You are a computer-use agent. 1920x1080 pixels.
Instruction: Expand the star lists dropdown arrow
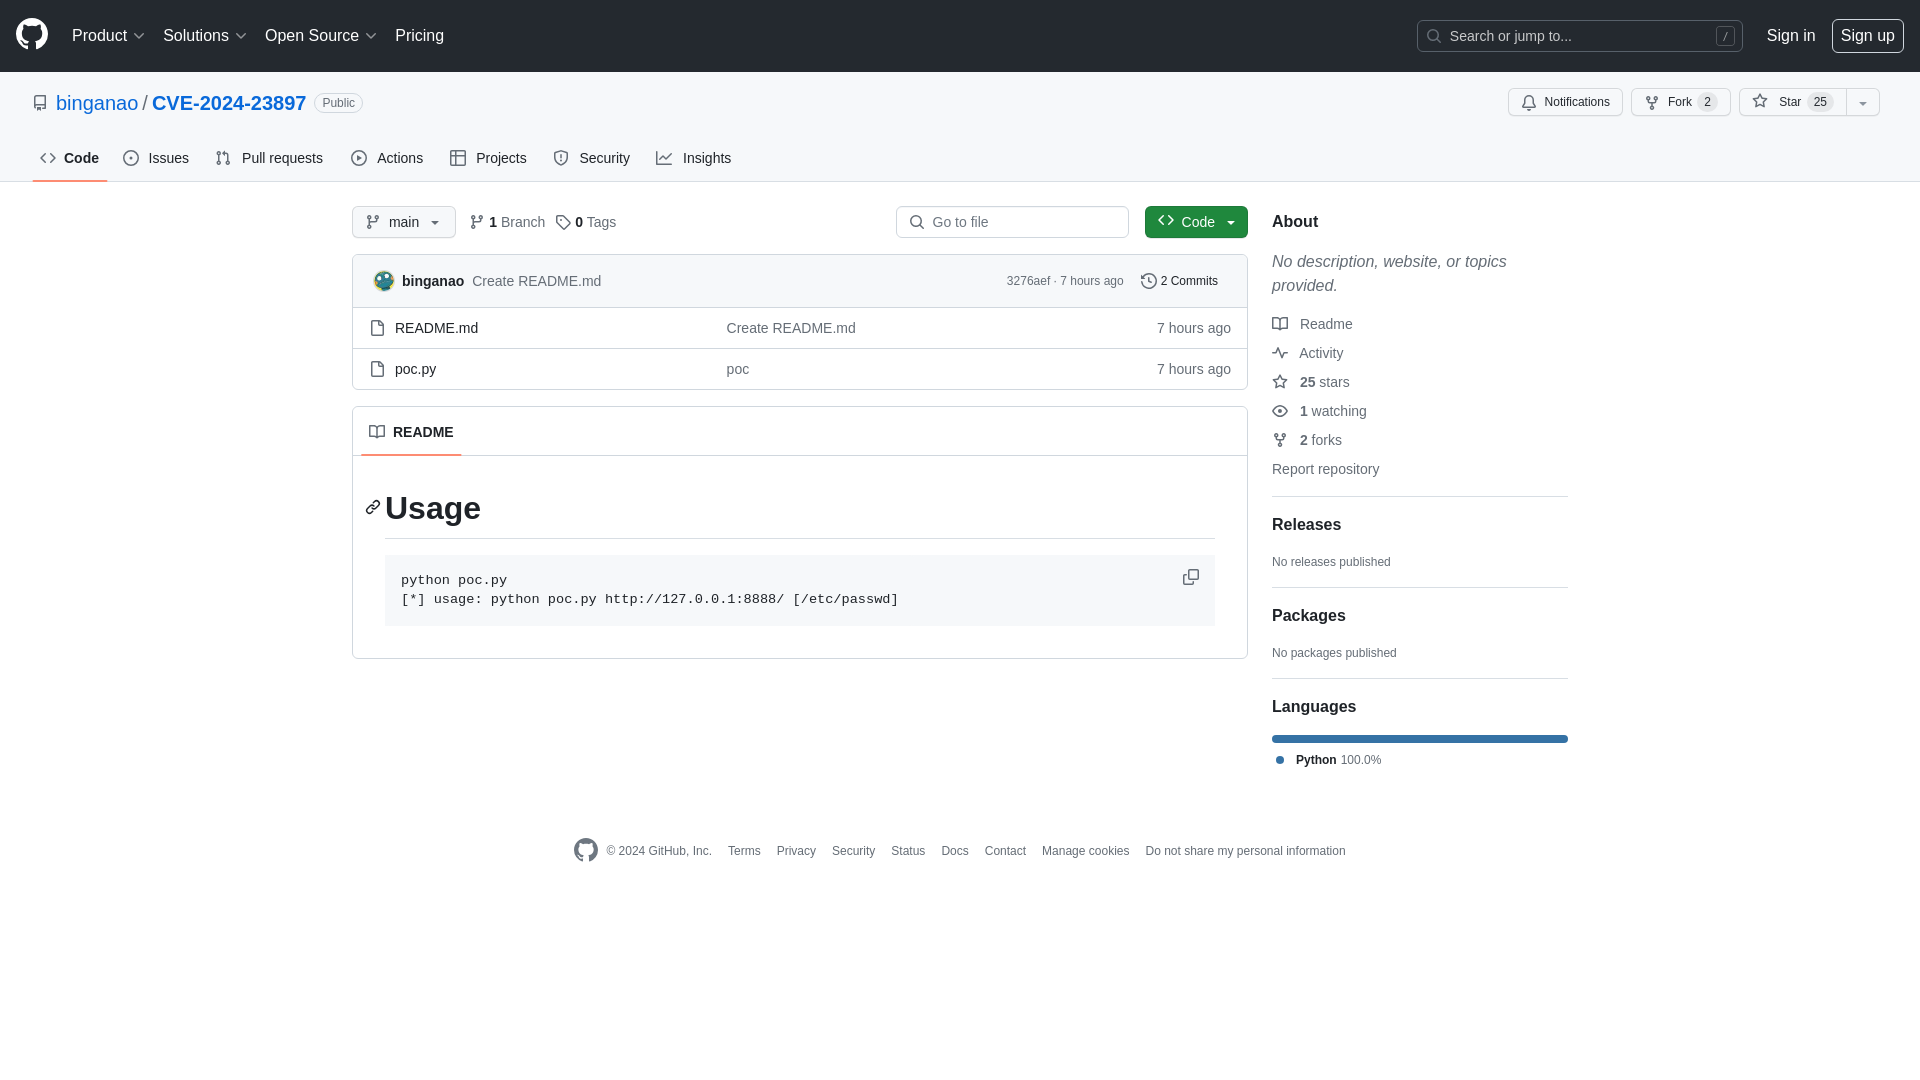pos(1863,102)
